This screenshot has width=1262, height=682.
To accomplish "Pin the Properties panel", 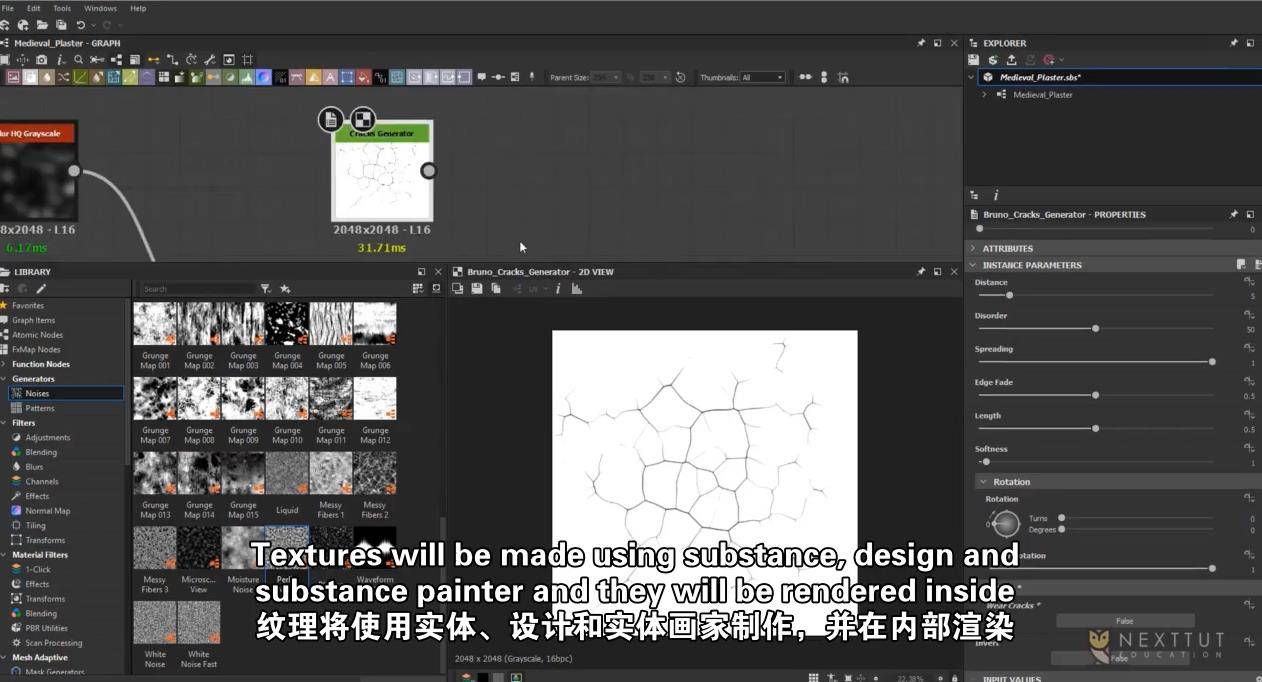I will coord(1234,214).
